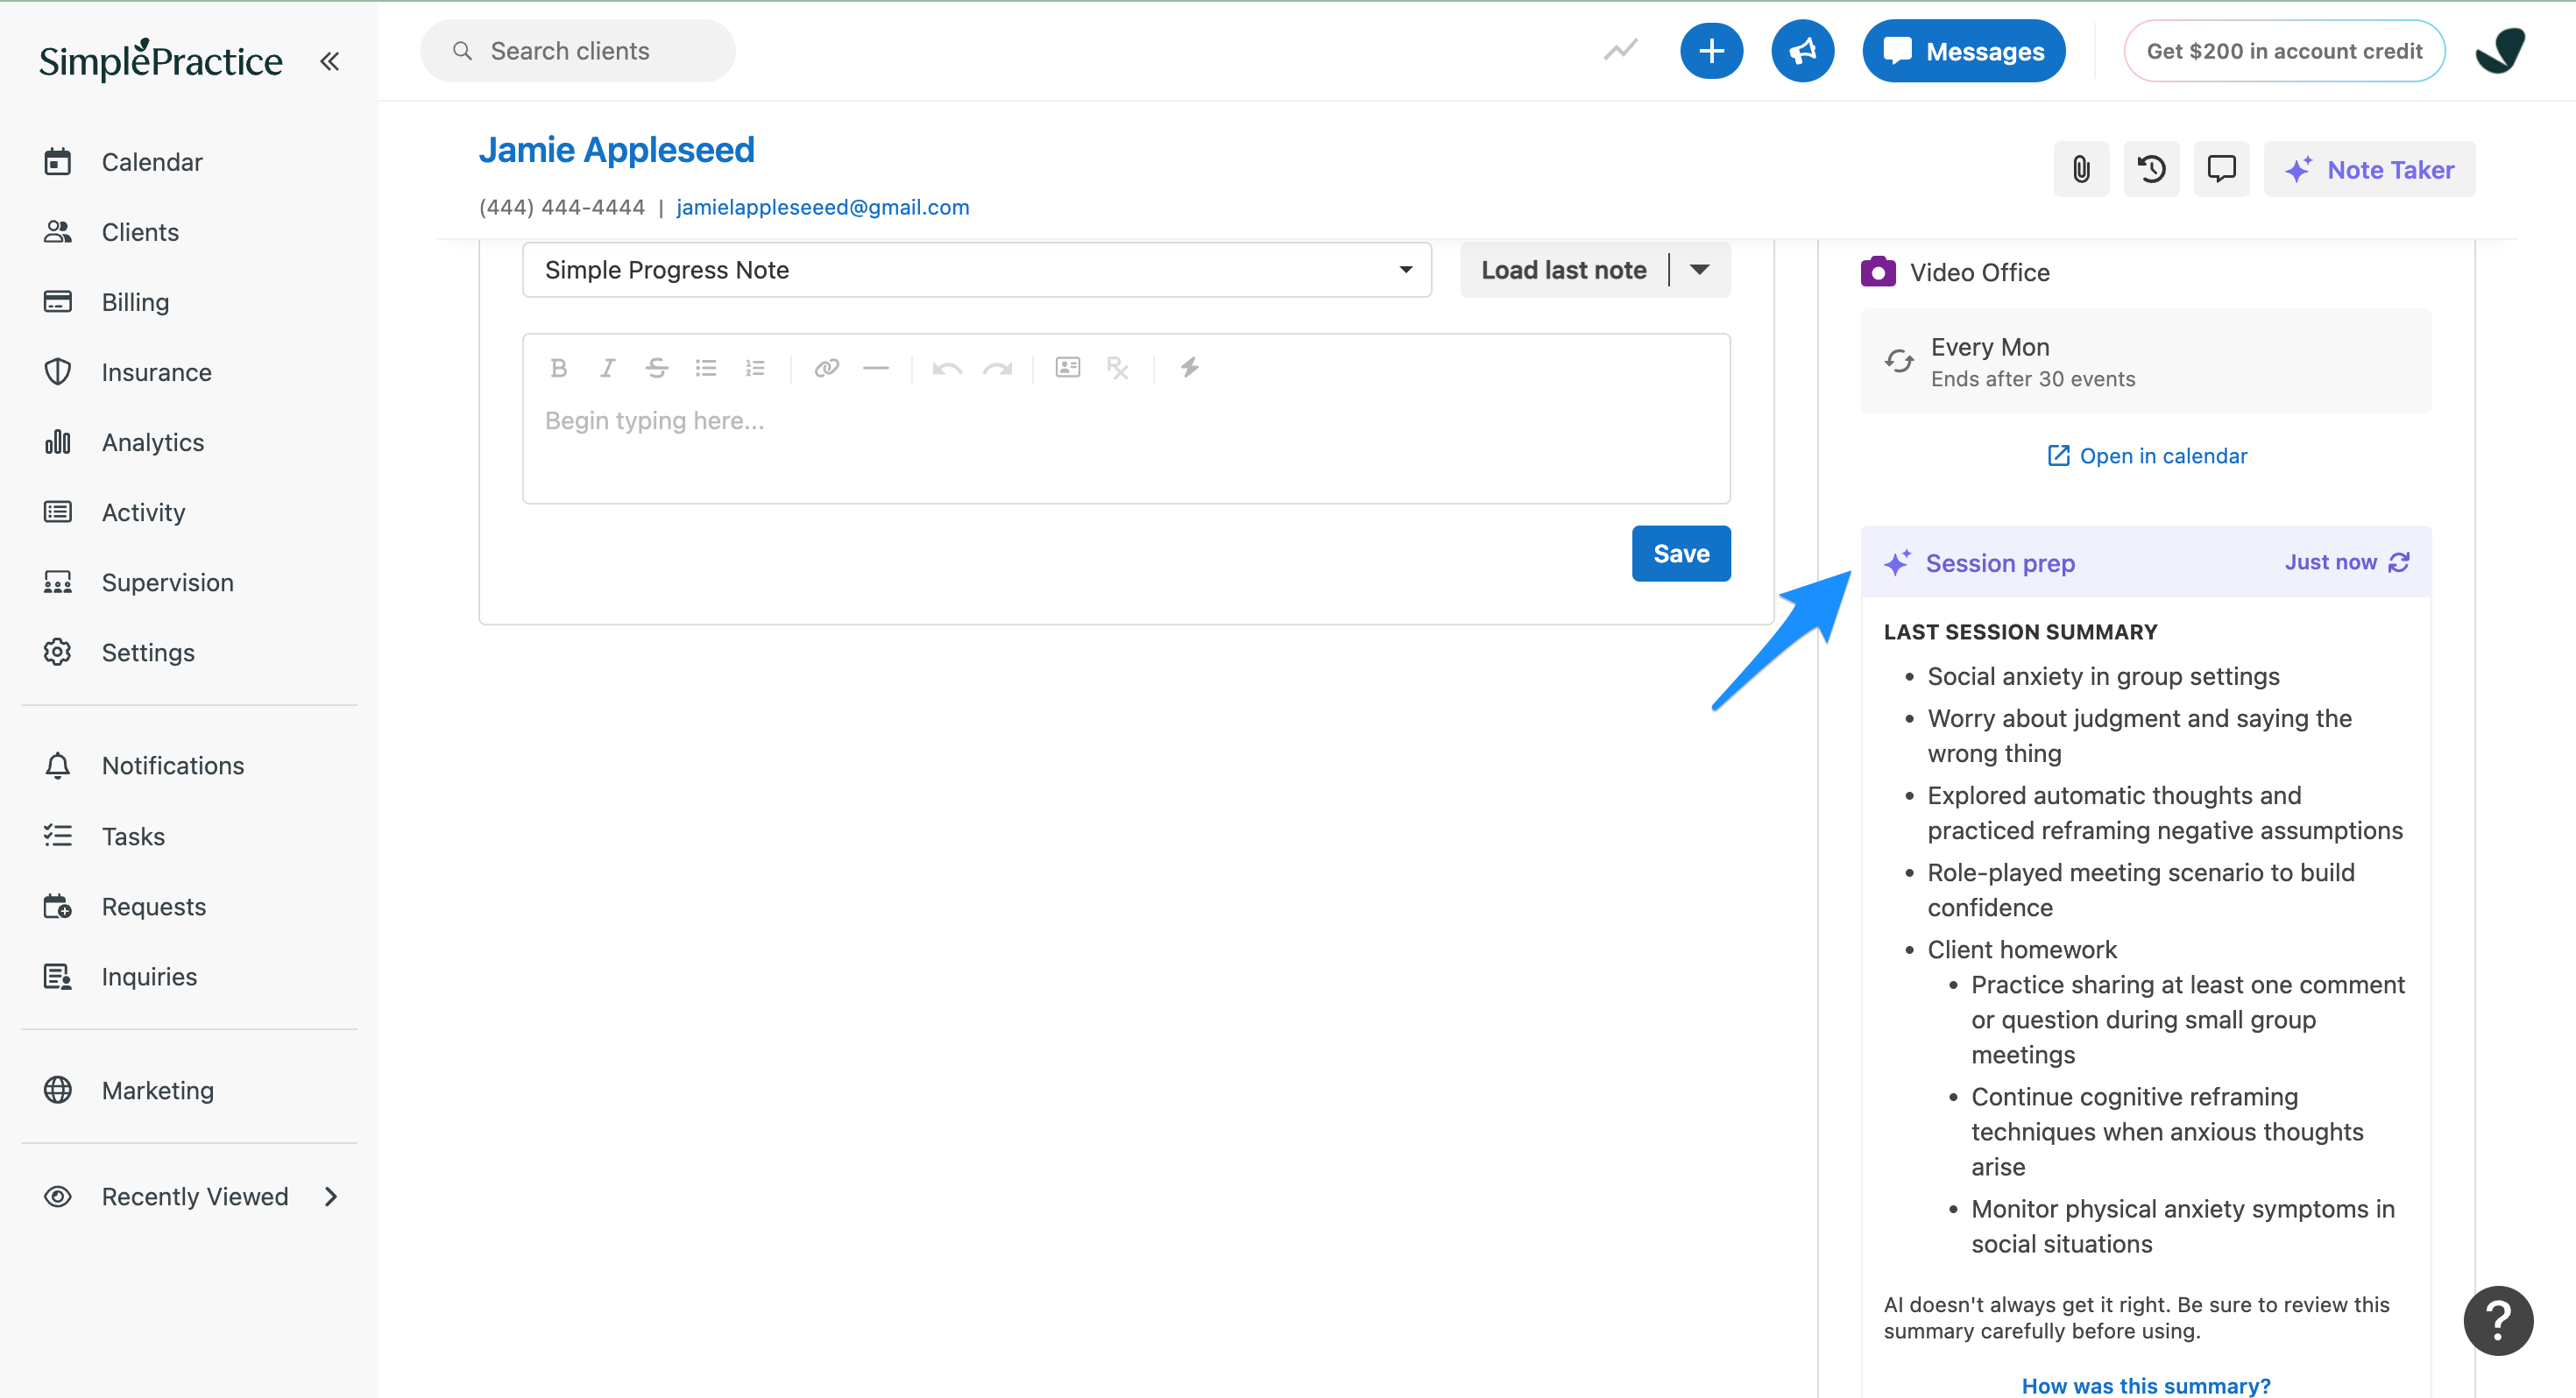Navigate to Insurance
Image resolution: width=2576 pixels, height=1398 pixels.
156,372
